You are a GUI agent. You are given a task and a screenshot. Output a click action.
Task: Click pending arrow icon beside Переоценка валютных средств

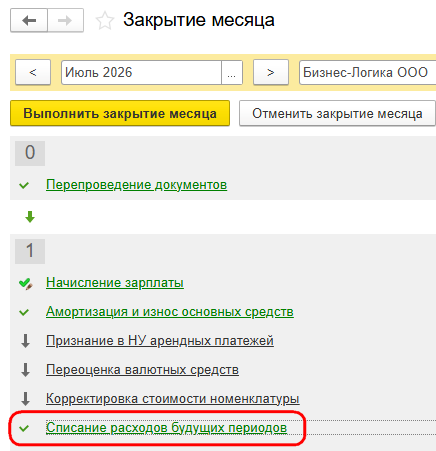(x=25, y=370)
